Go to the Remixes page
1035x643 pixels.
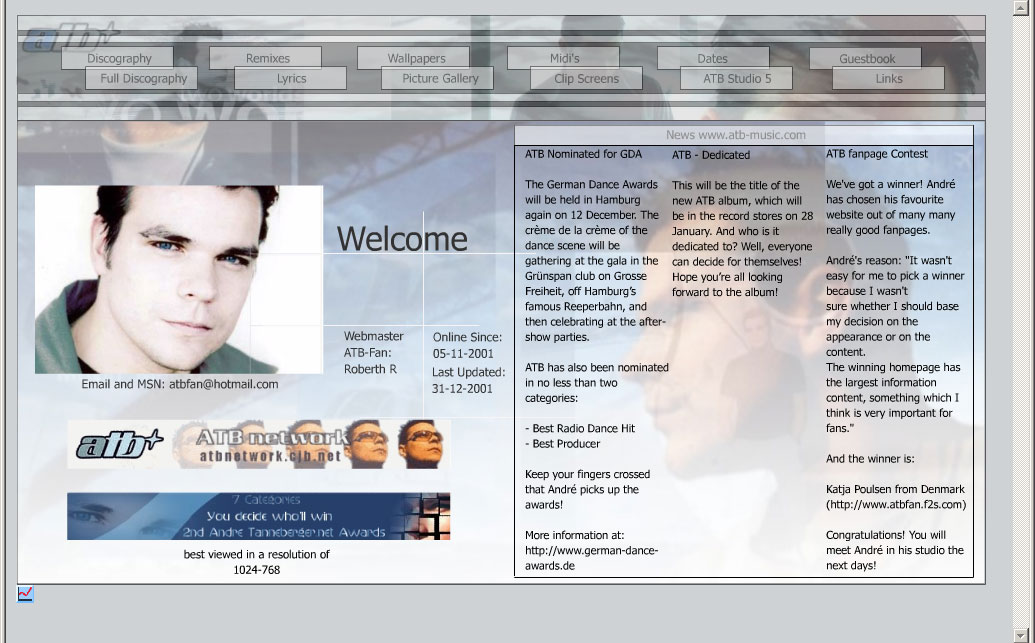tap(267, 59)
